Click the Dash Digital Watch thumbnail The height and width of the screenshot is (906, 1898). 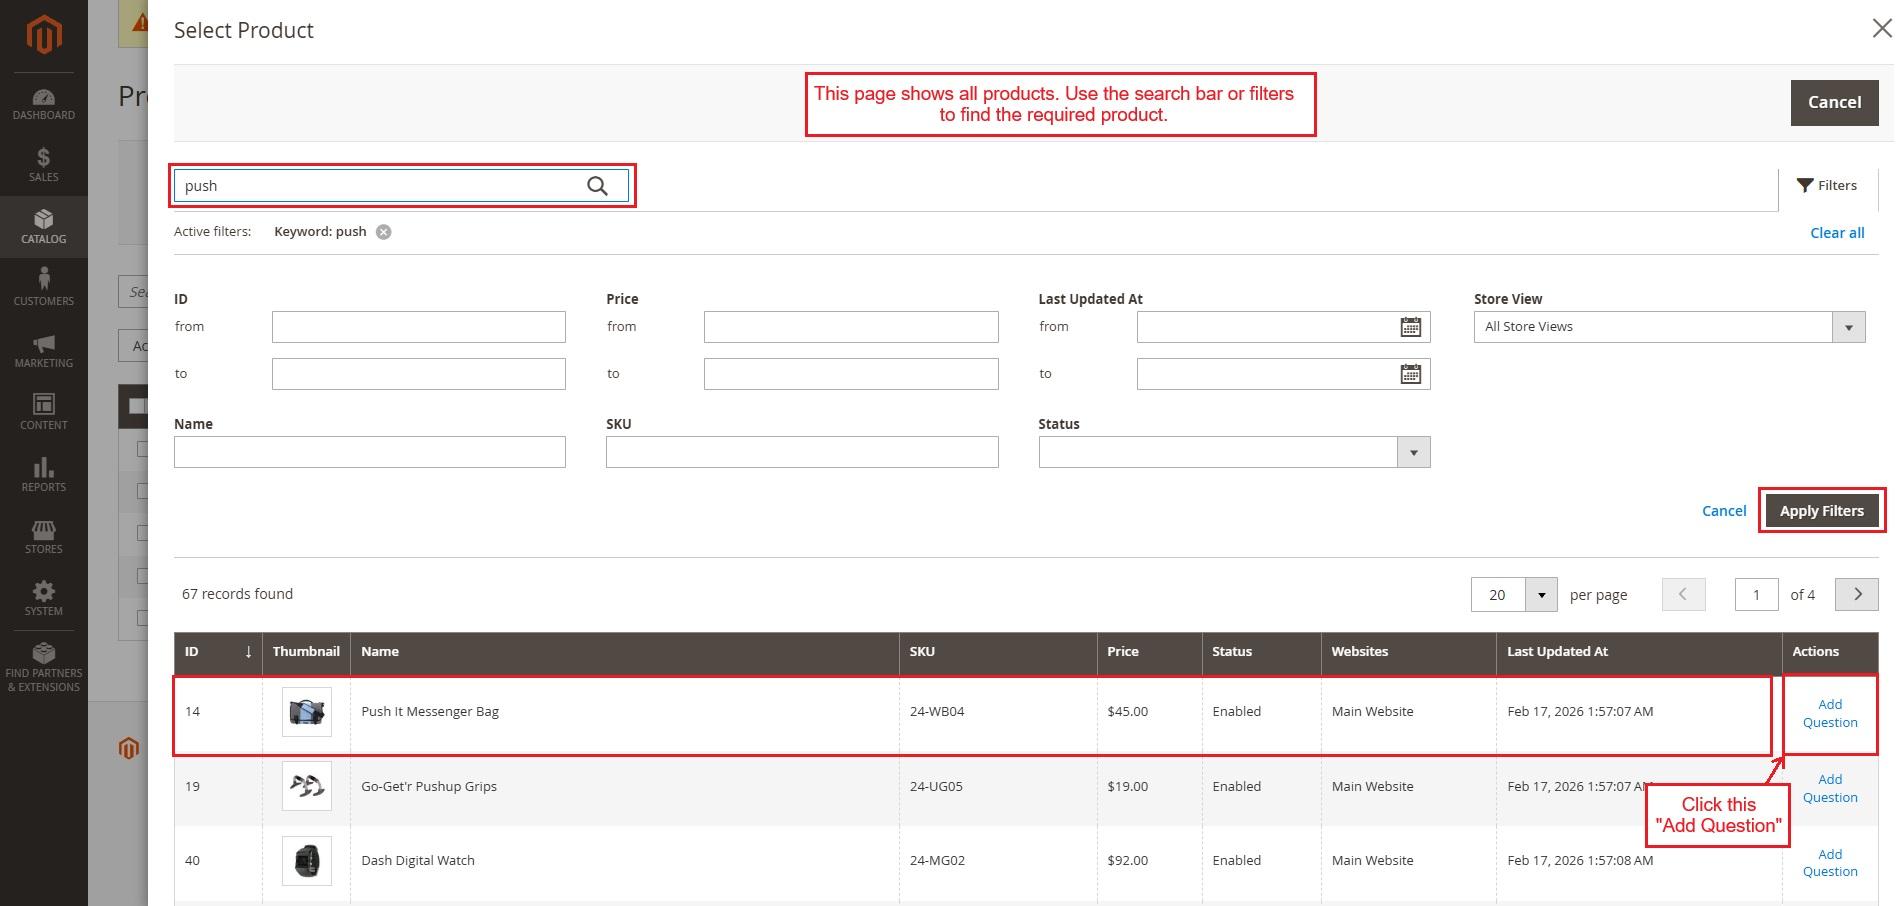[x=306, y=860]
